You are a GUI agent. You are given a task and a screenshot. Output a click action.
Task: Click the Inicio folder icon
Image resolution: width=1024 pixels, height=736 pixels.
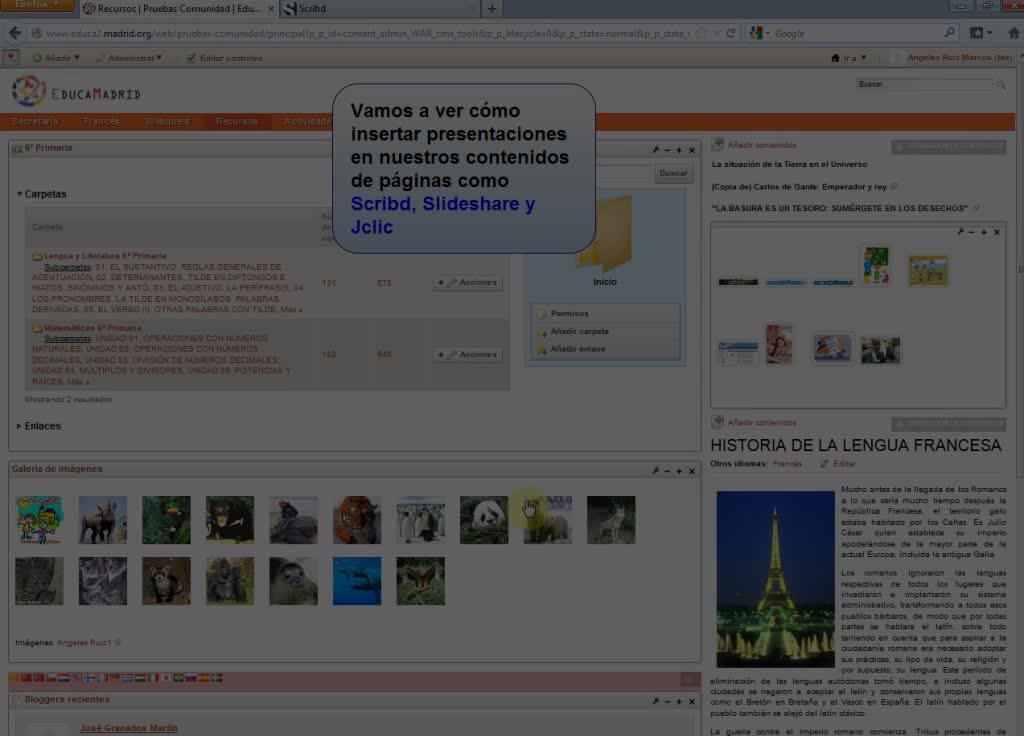tap(605, 235)
